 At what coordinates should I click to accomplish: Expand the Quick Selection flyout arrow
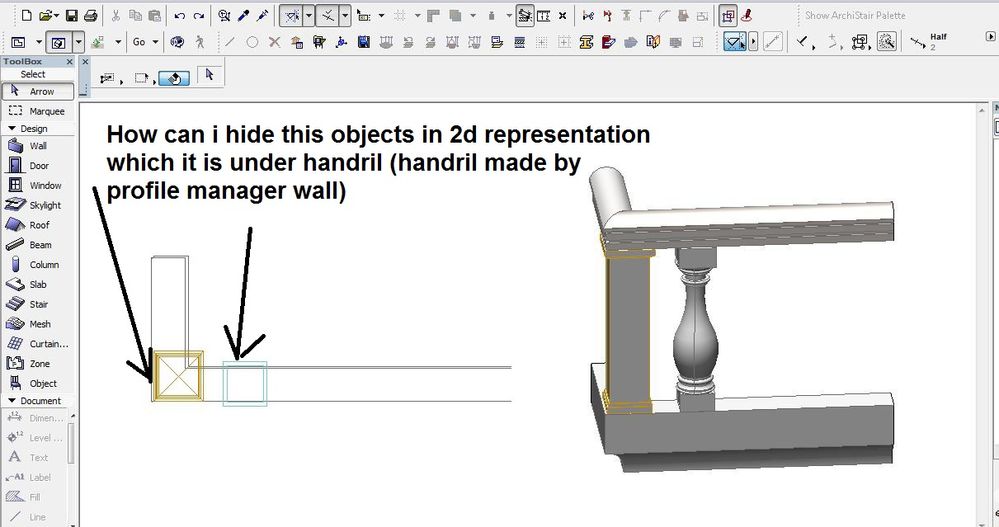coord(753,42)
